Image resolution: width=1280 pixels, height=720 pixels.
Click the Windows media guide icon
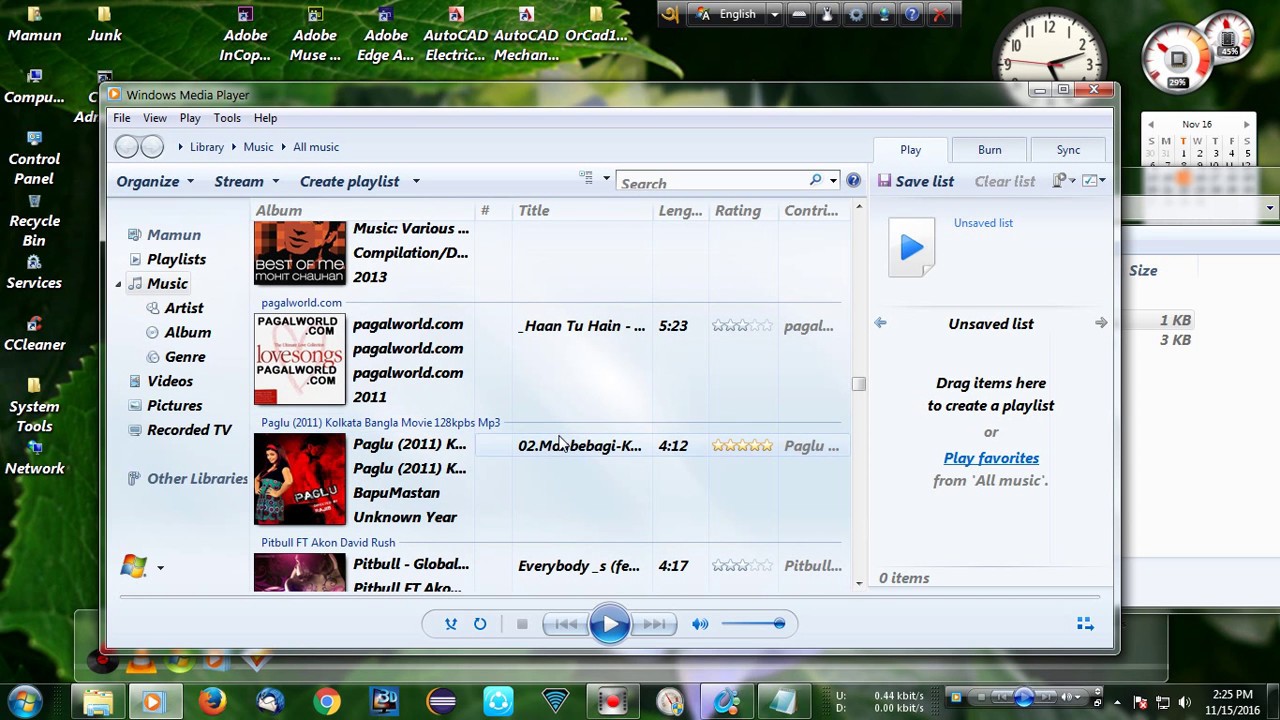coord(133,567)
